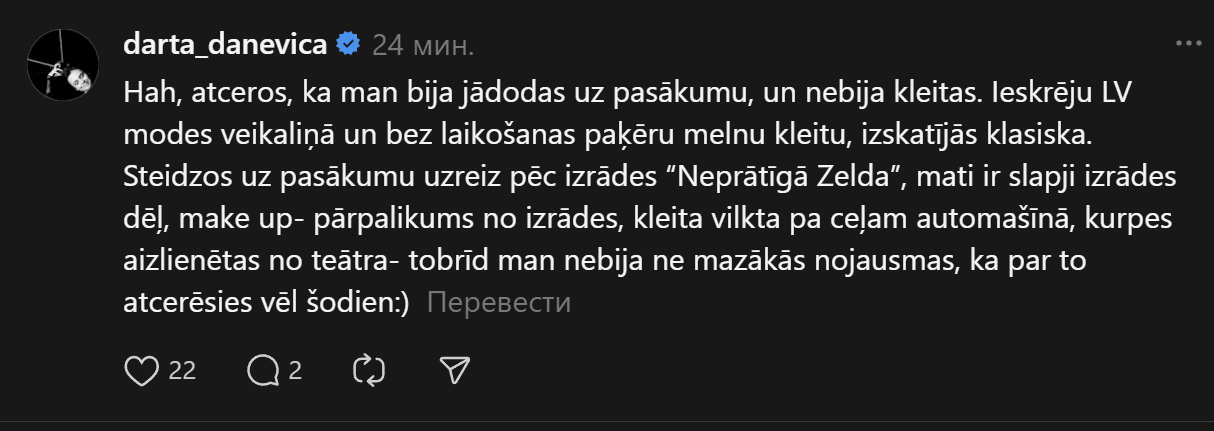1214x431 pixels.
Task: Share the post via paper plane icon
Action: tap(455, 371)
